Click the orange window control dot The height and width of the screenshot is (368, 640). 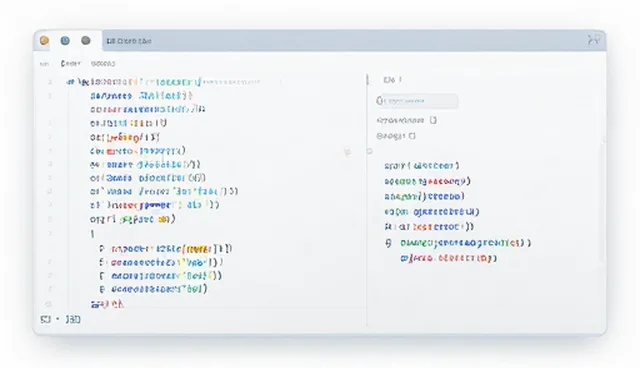(44, 40)
